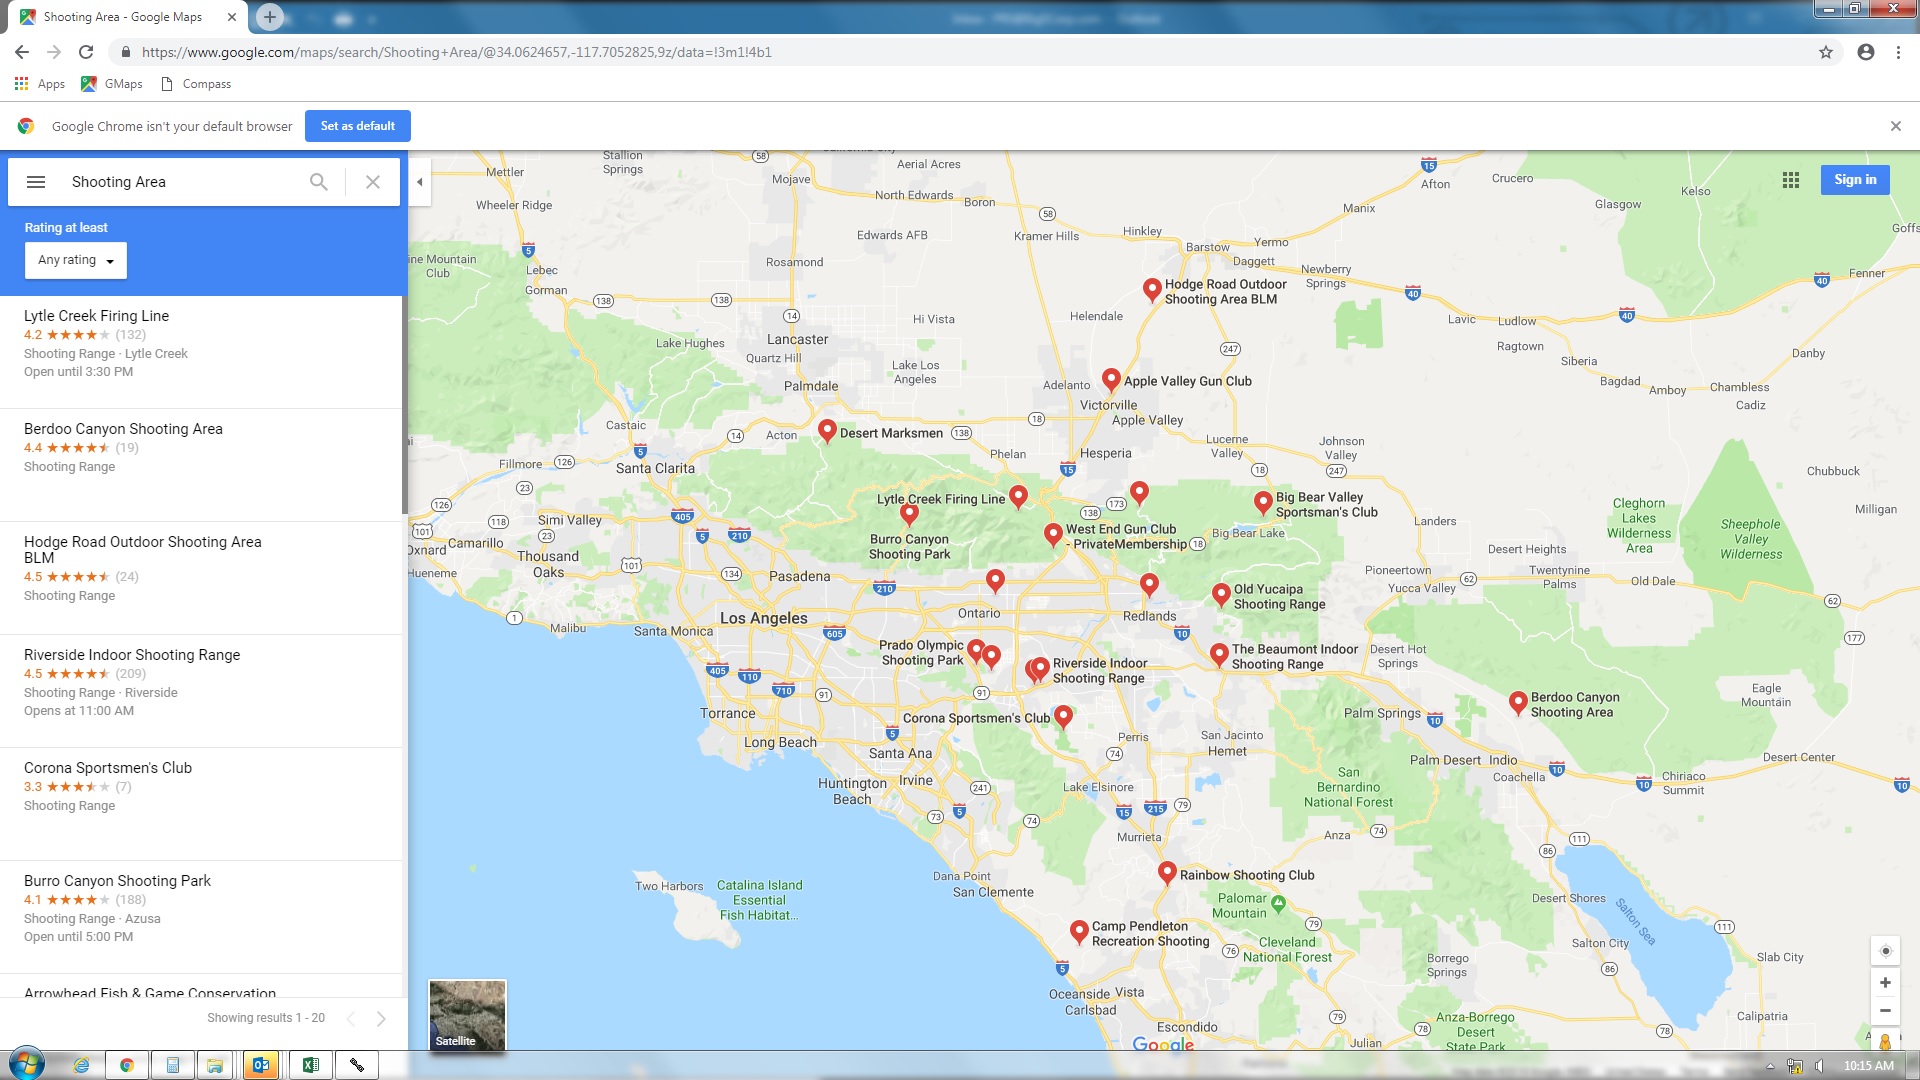Switch to Satellite view thumbnail

467,1015
